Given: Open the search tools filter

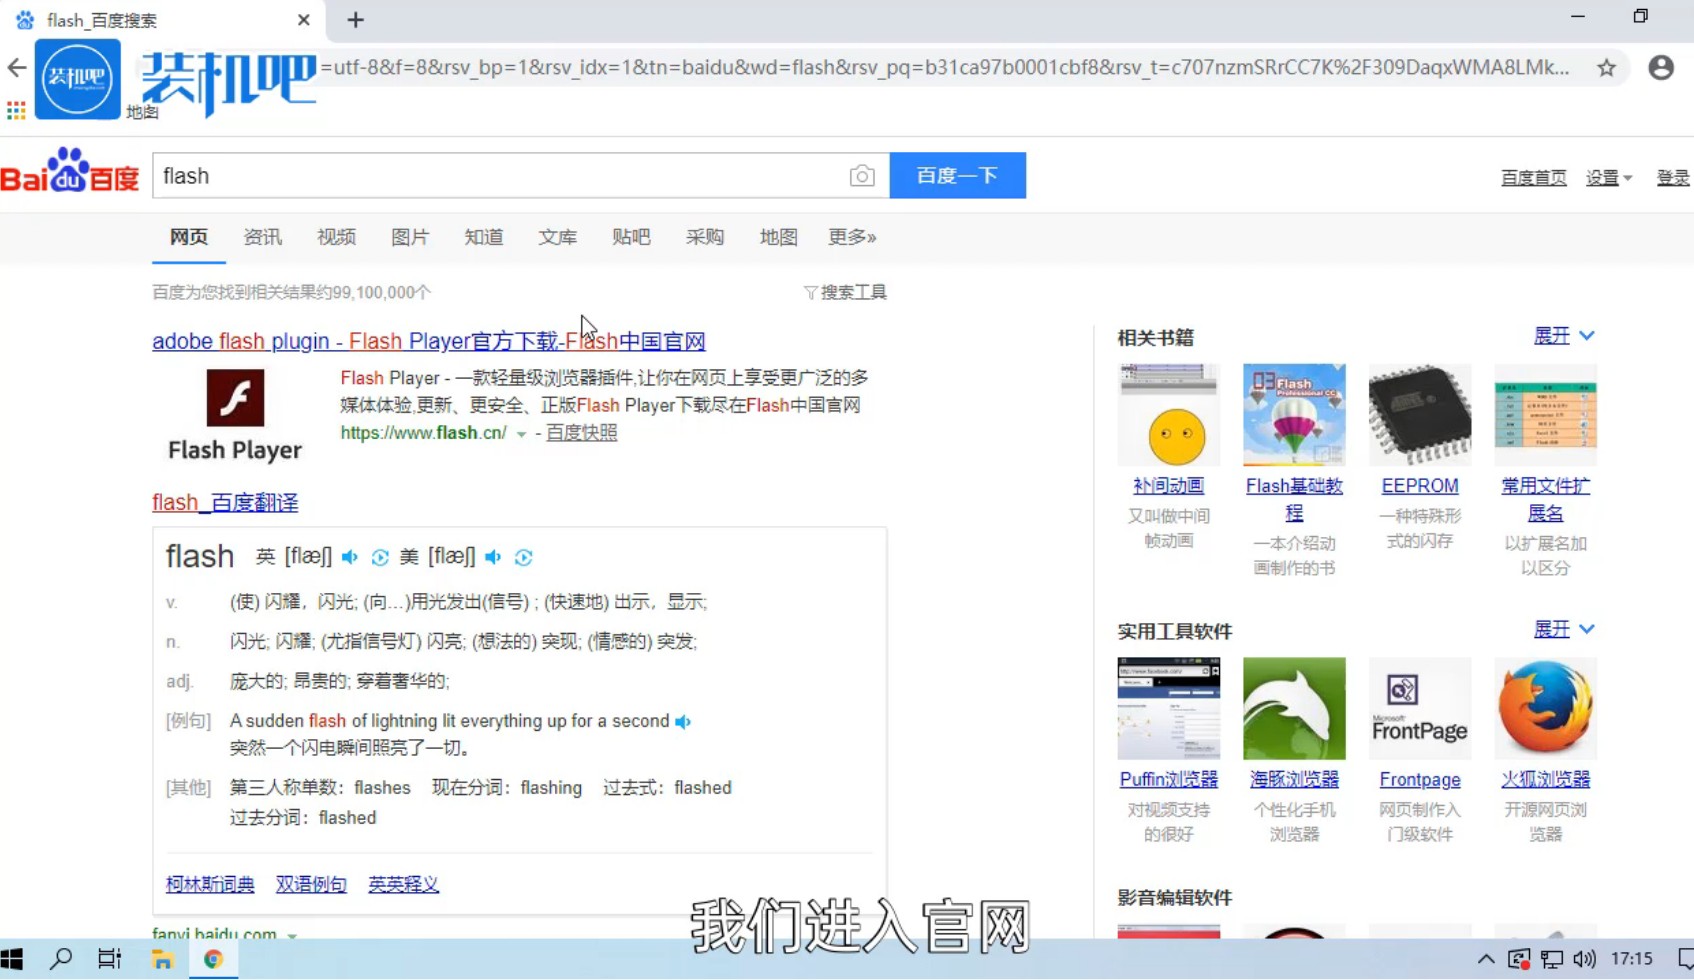Looking at the screenshot, I should (845, 292).
